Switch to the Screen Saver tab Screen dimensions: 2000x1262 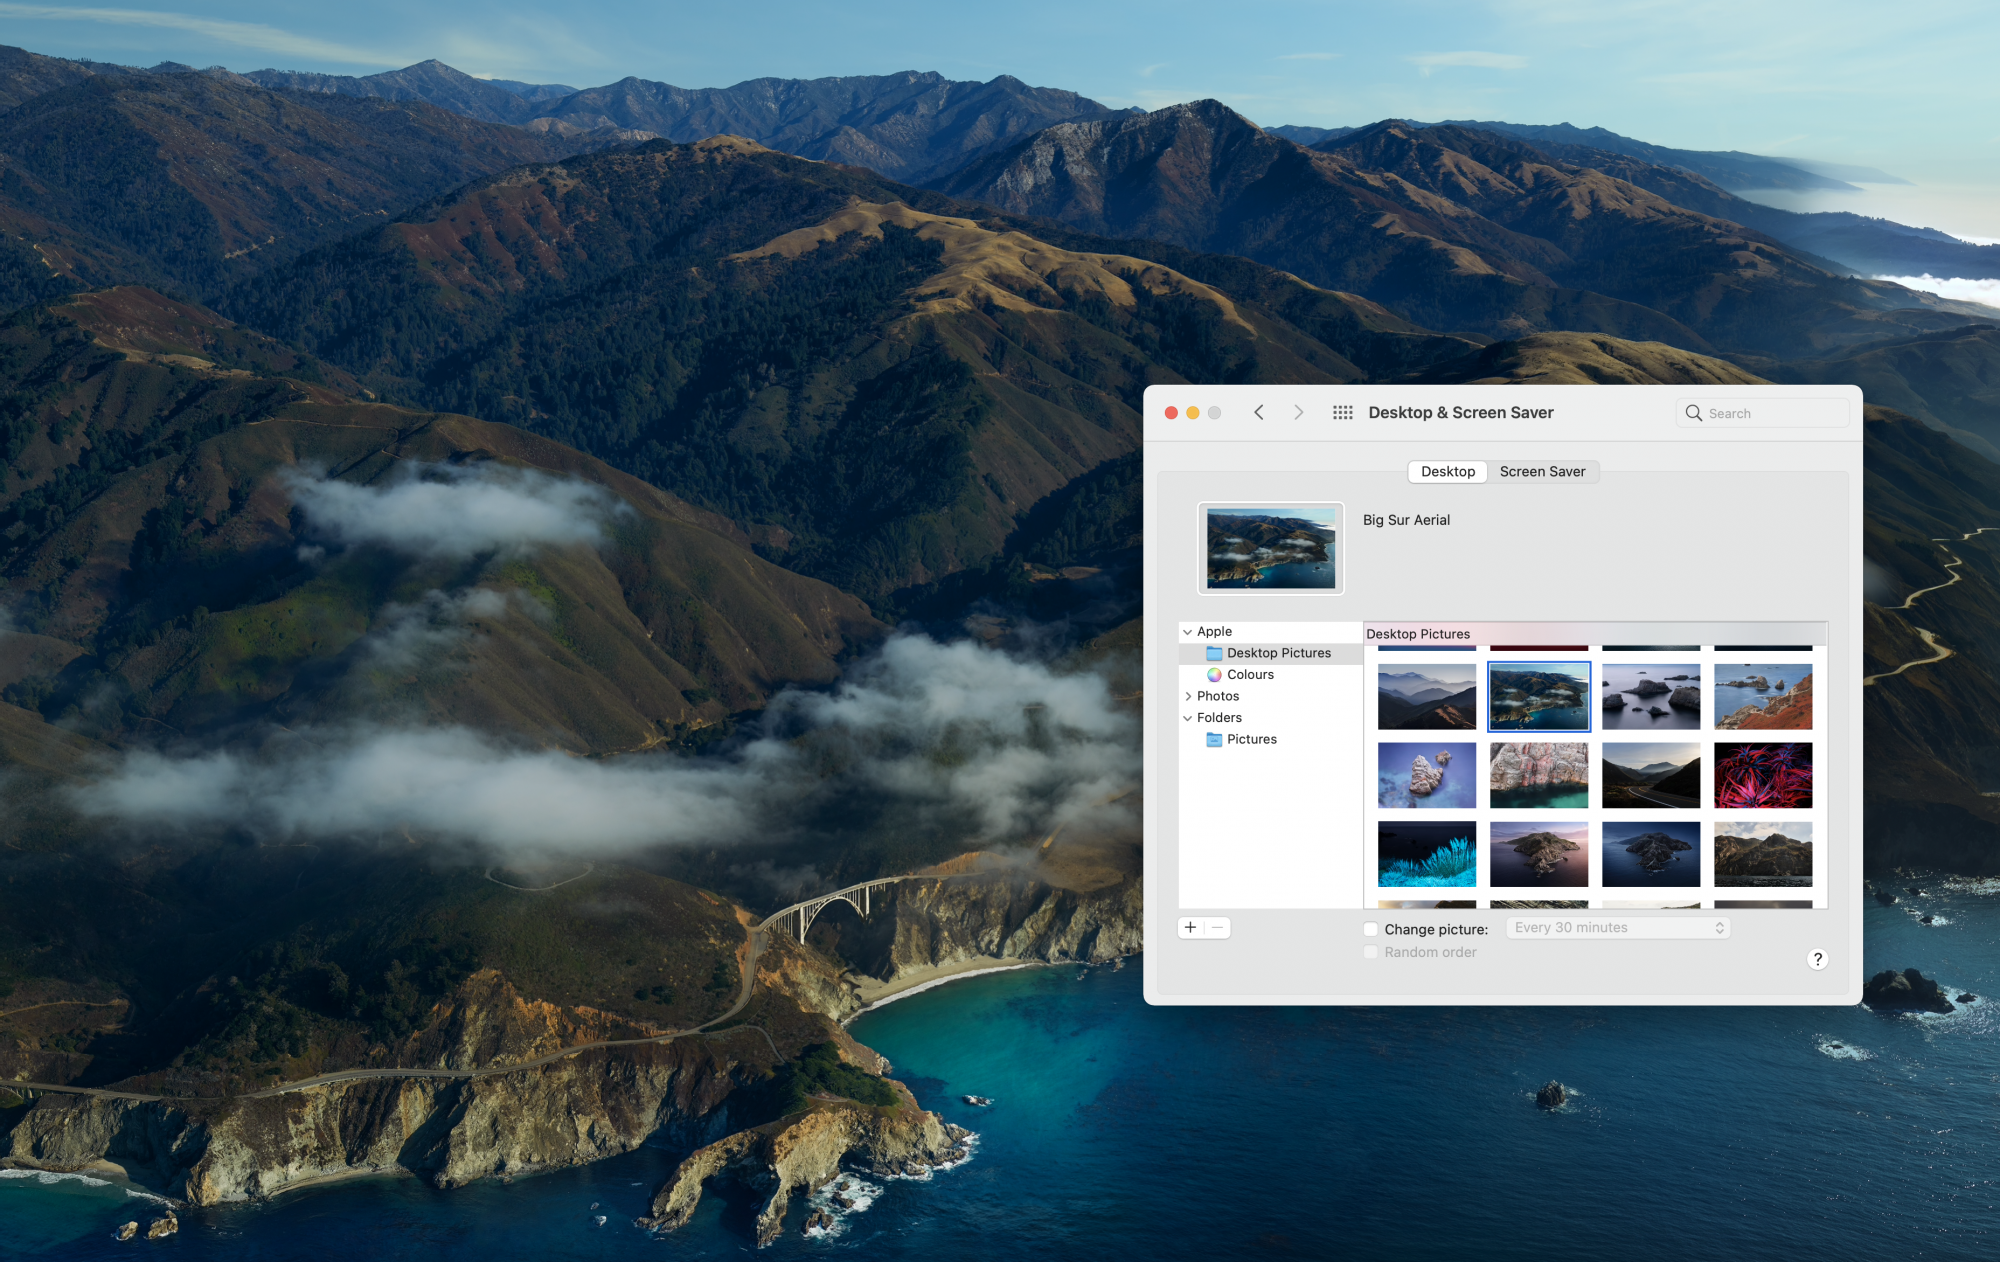1542,472
